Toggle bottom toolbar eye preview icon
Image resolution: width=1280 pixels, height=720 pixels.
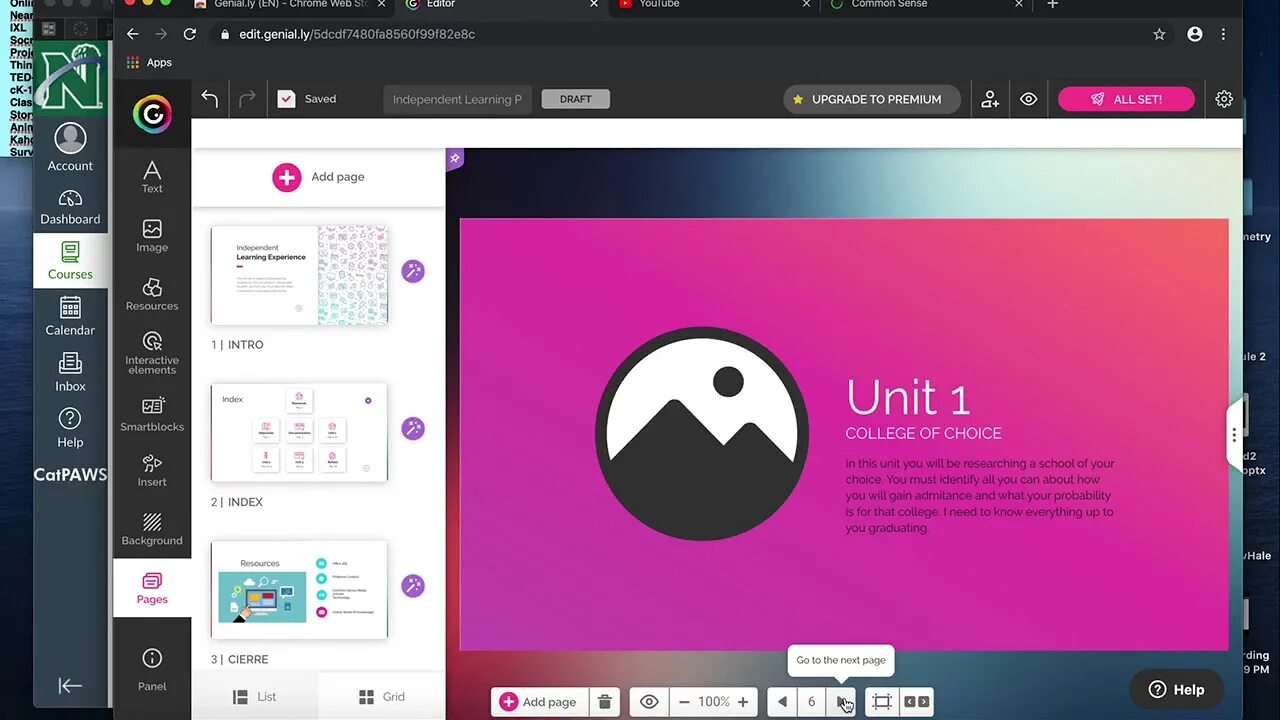tap(649, 702)
